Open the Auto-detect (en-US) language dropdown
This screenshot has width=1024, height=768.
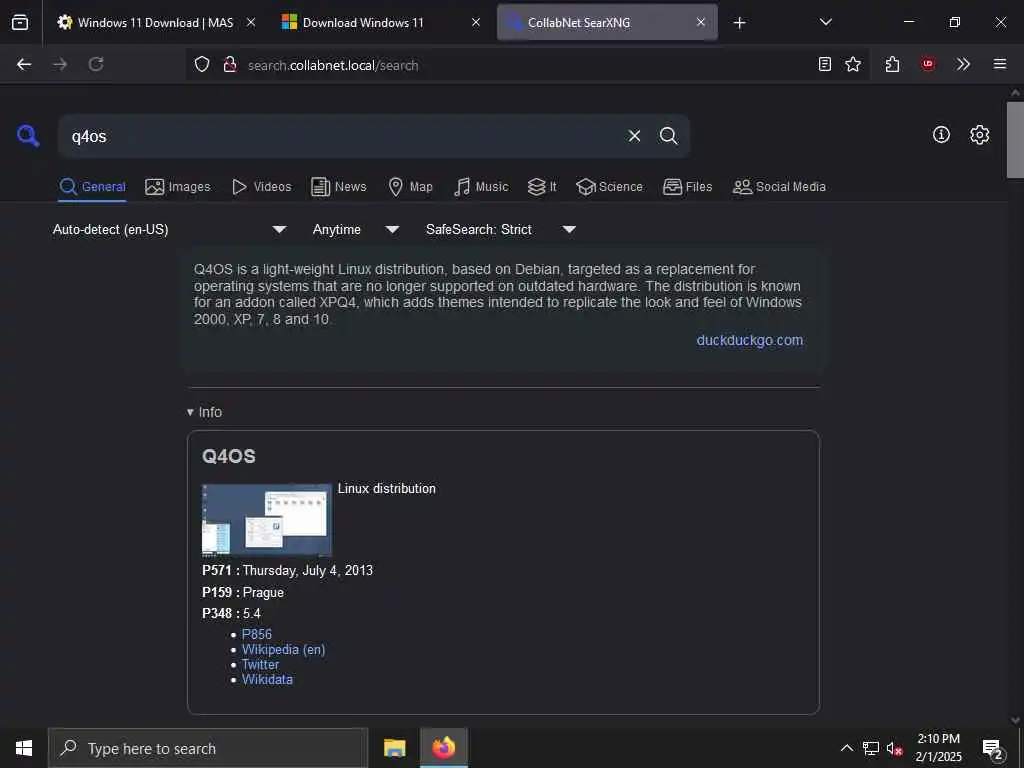tap(169, 229)
